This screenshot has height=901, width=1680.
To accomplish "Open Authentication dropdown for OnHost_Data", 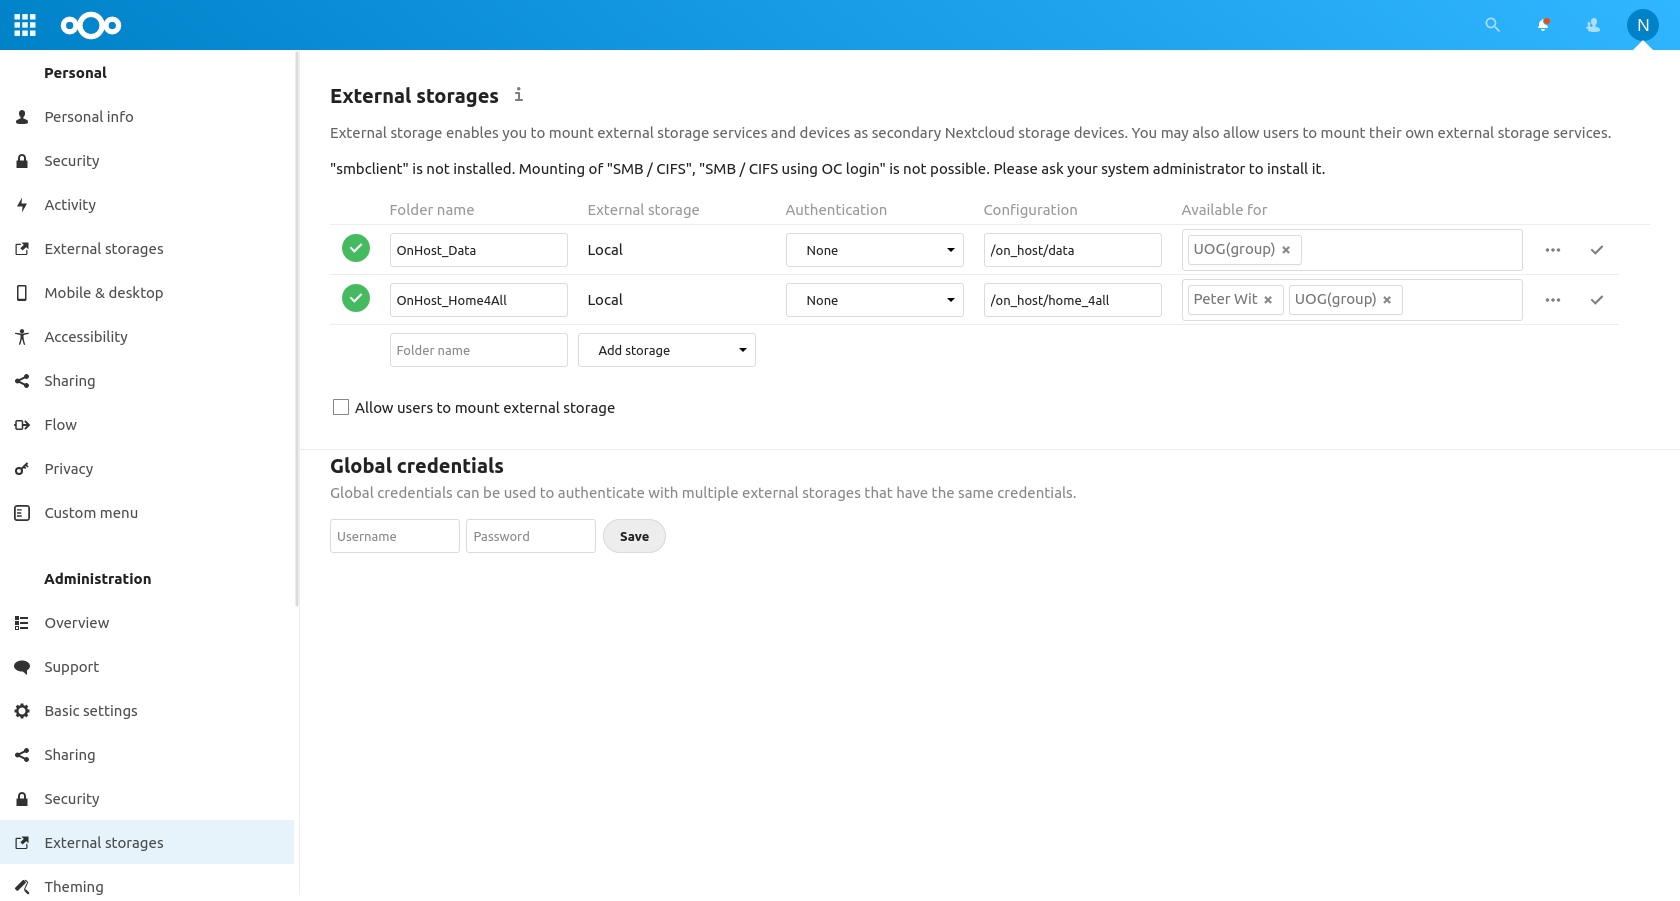I will pyautogui.click(x=874, y=250).
